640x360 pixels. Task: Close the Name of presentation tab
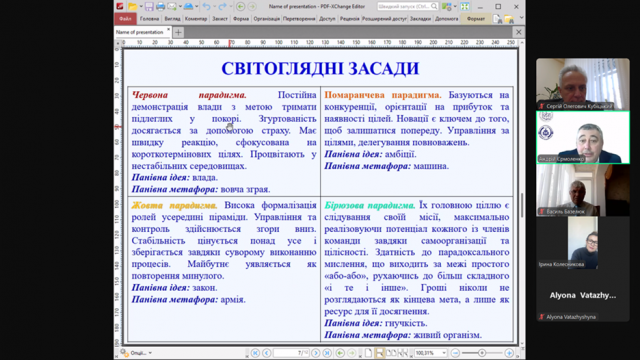coord(168,30)
